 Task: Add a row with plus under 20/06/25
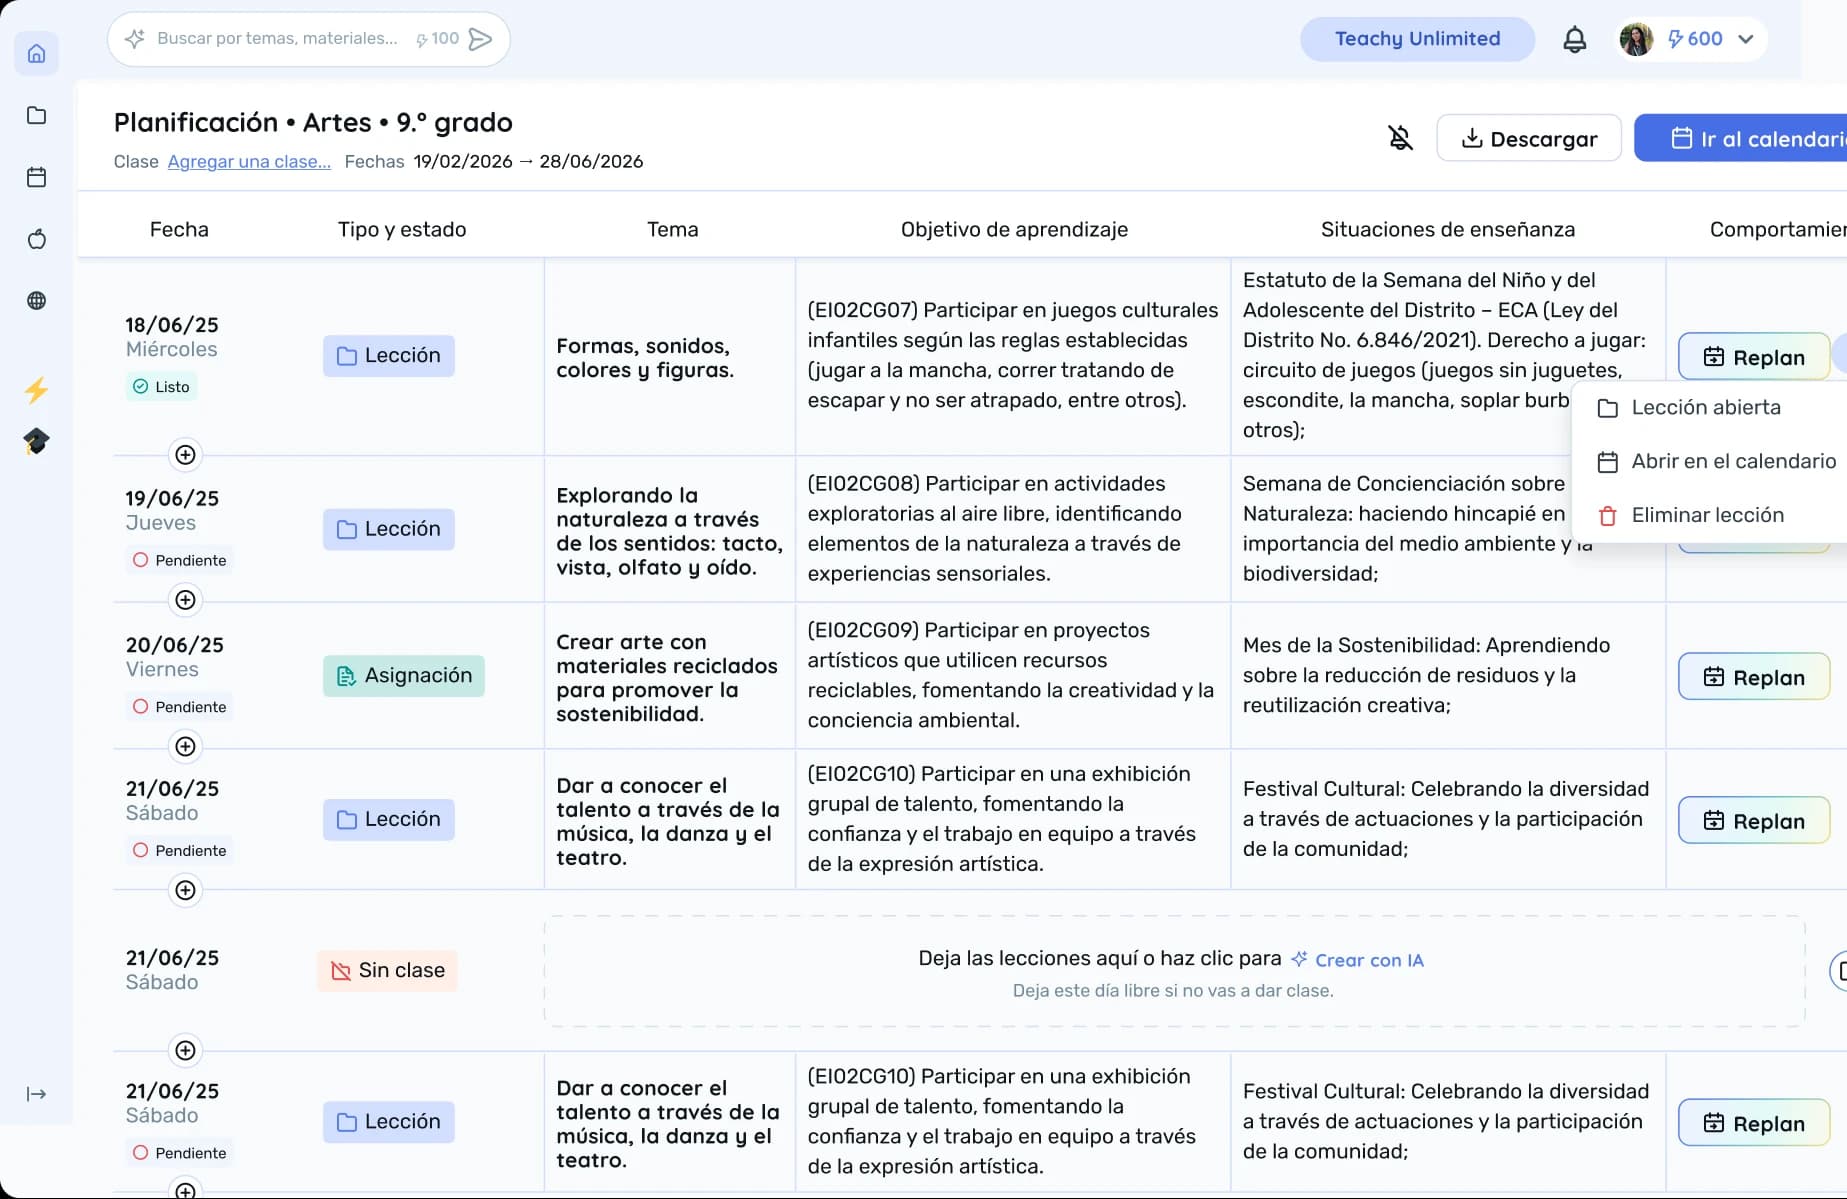pos(185,746)
